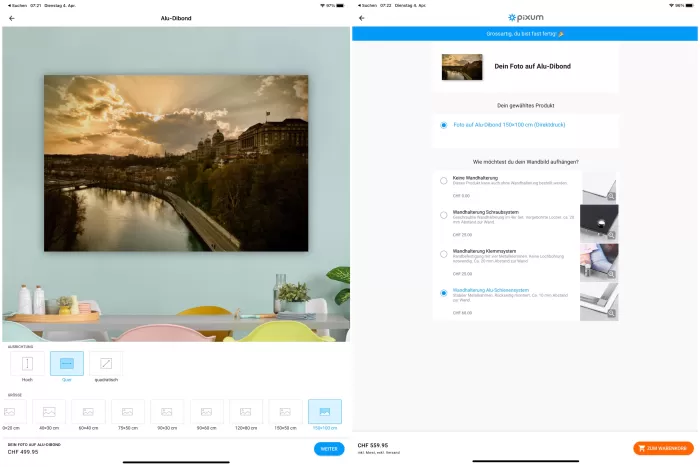Viewport: 700px width, 467px height.
Task: Tap the Foto auf Alu-Dibond 150×100 cm link text
Action: [509, 125]
